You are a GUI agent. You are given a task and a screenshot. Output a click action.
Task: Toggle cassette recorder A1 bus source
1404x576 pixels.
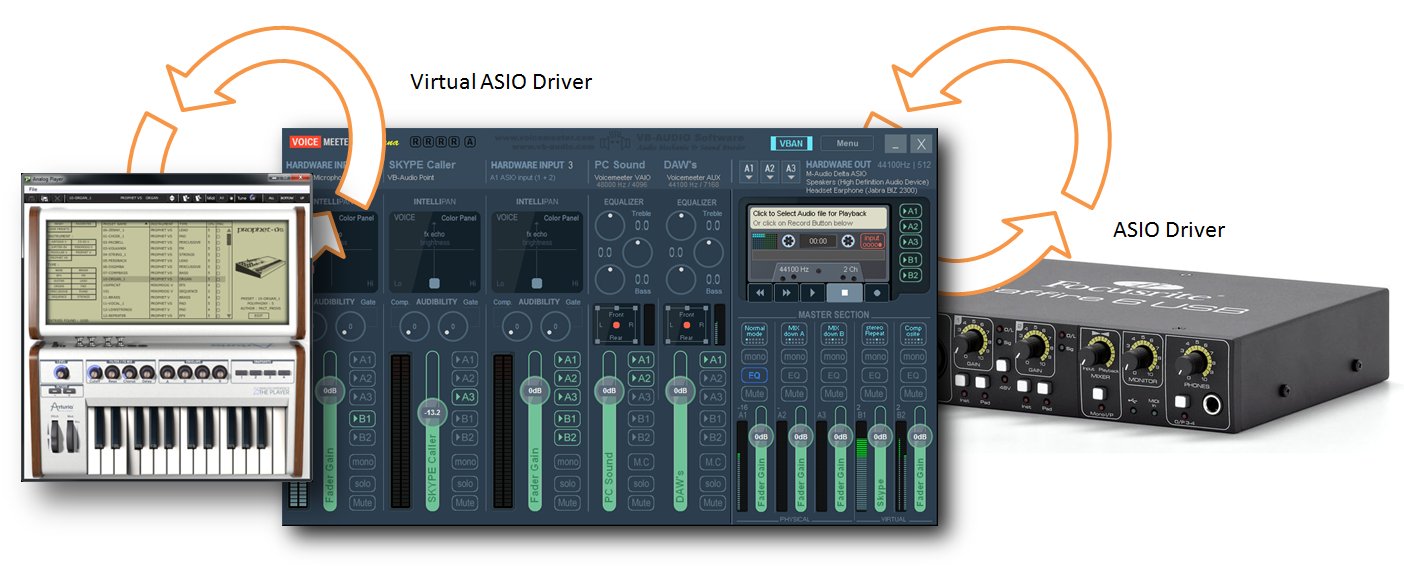tap(910, 211)
